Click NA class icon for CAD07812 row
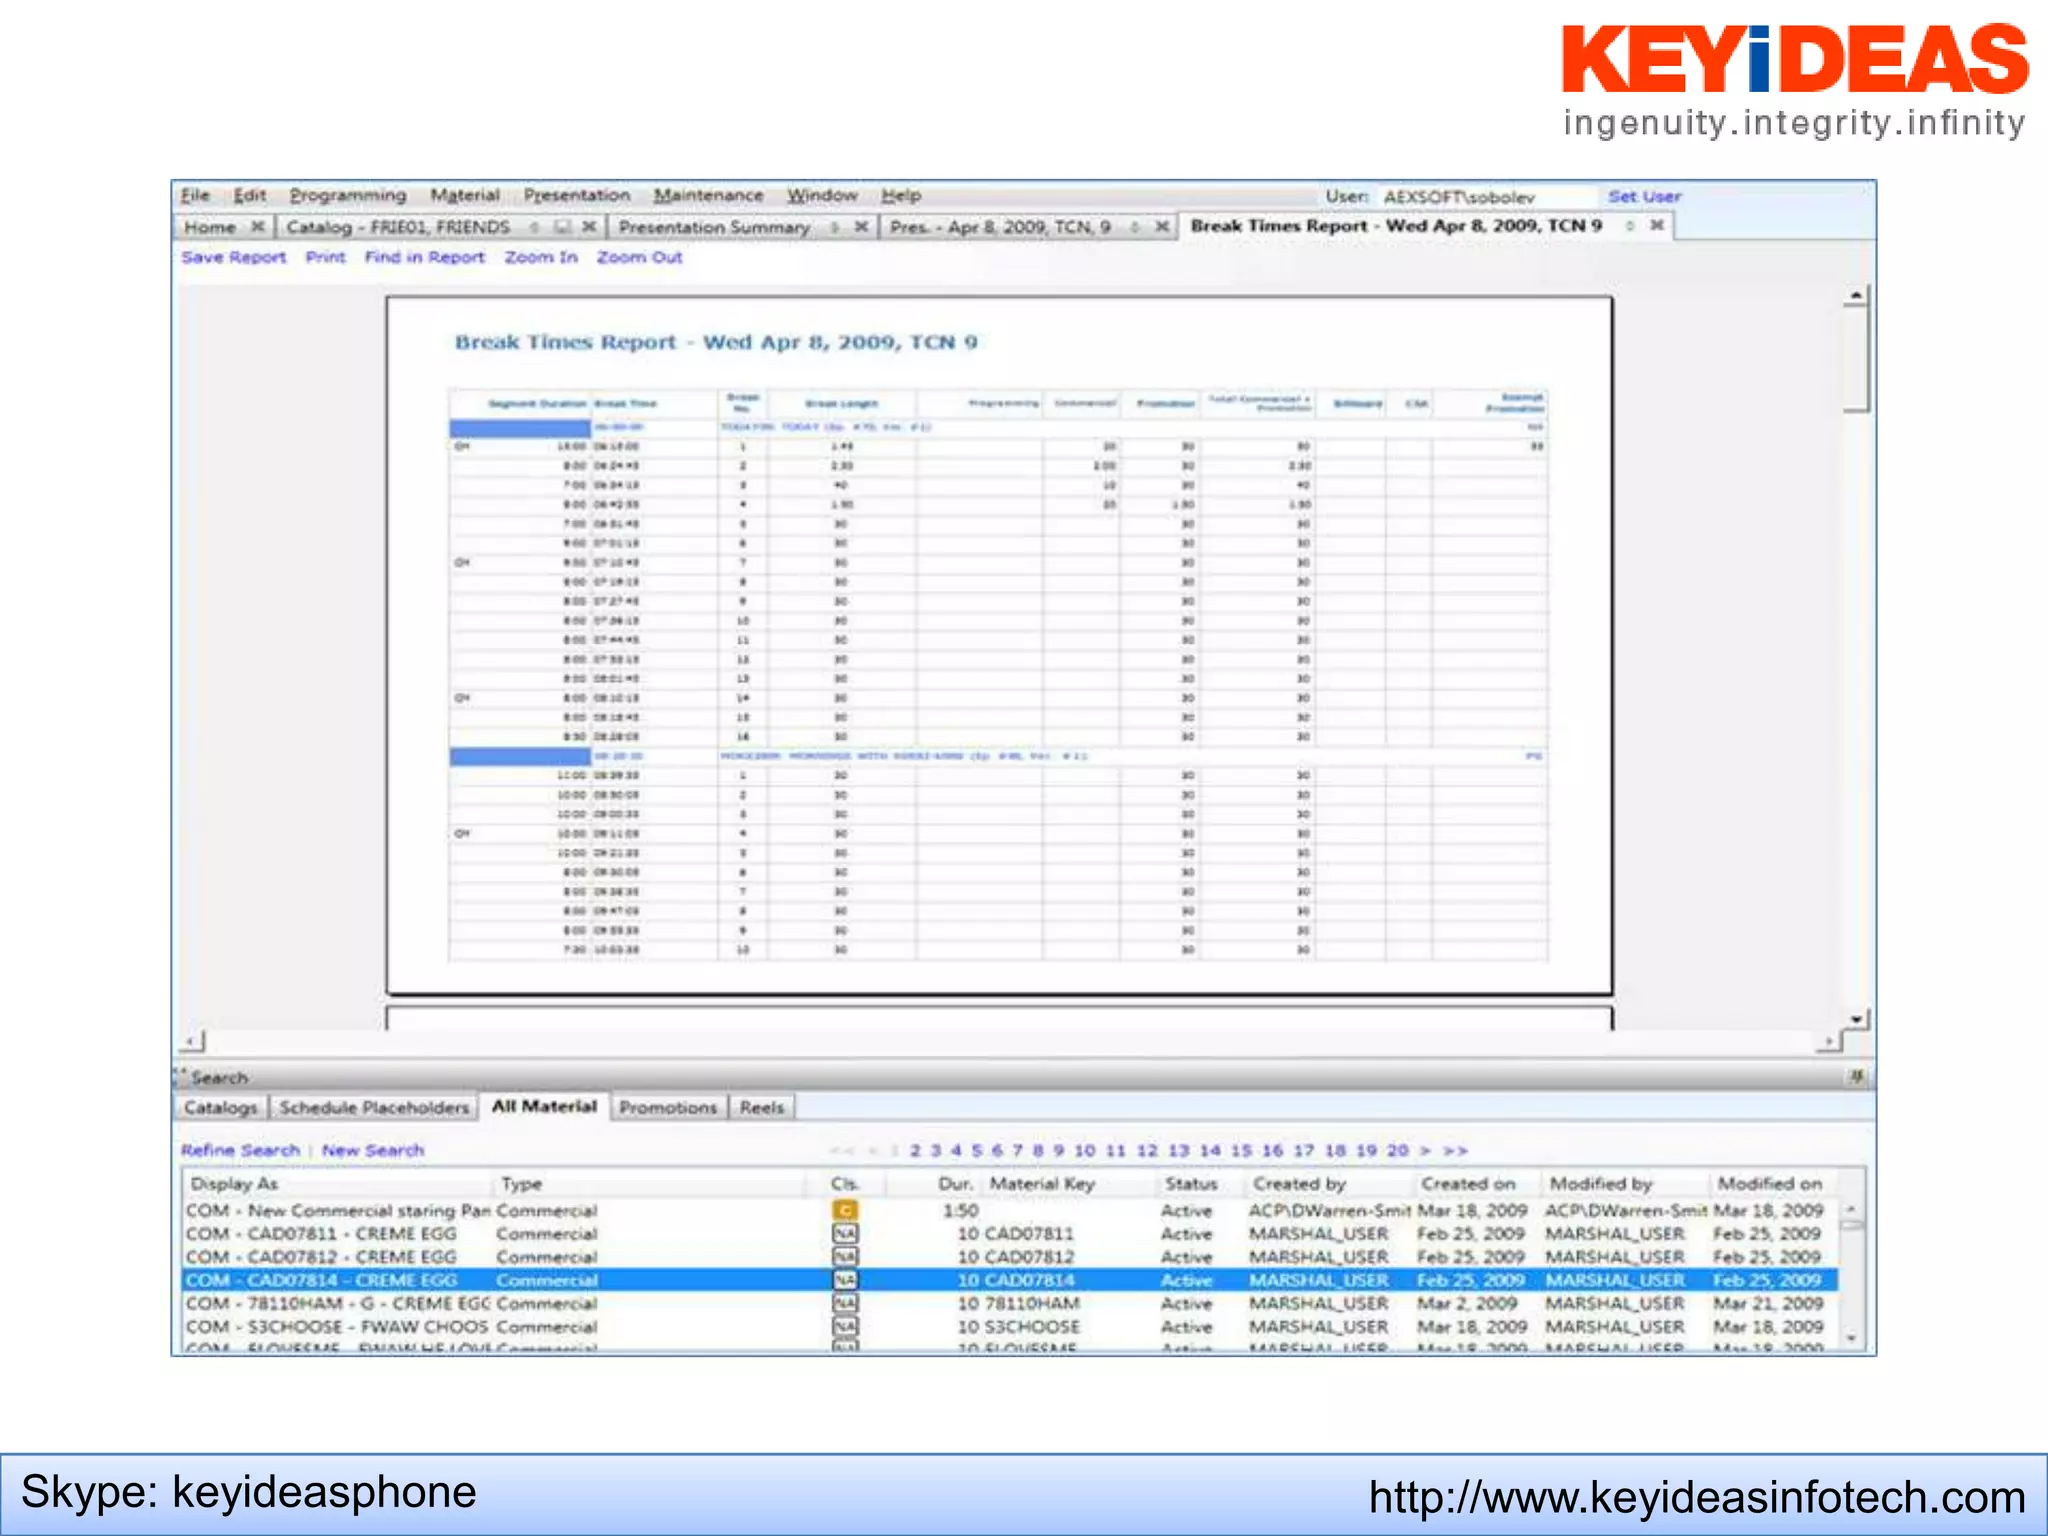This screenshot has height=1536, width=2048. click(844, 1257)
